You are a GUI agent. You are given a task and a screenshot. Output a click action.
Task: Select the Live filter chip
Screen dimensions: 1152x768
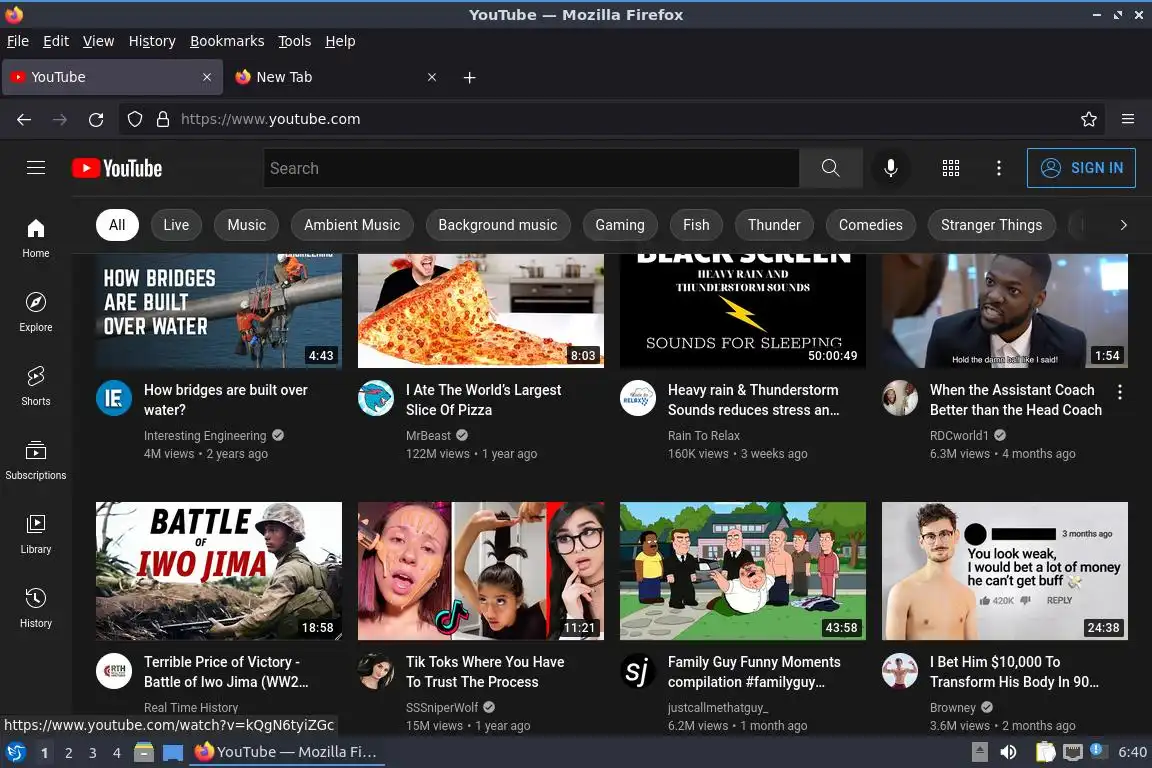click(x=176, y=225)
